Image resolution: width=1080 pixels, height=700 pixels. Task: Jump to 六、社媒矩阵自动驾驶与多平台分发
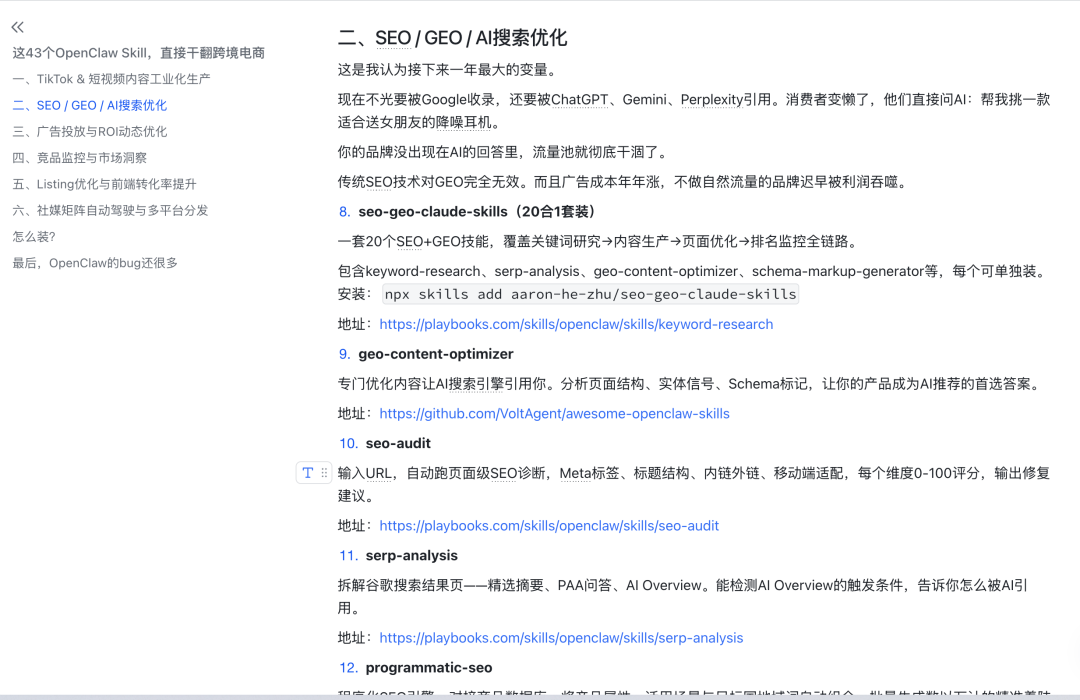point(110,210)
